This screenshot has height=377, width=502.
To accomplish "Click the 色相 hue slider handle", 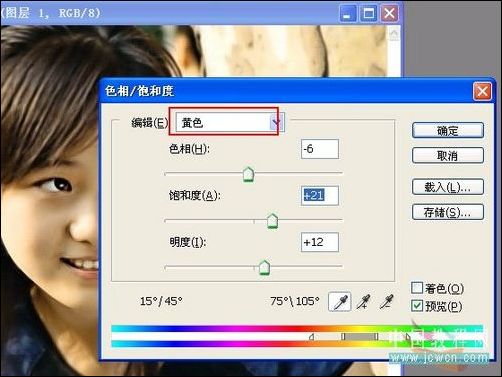I will 248,174.
